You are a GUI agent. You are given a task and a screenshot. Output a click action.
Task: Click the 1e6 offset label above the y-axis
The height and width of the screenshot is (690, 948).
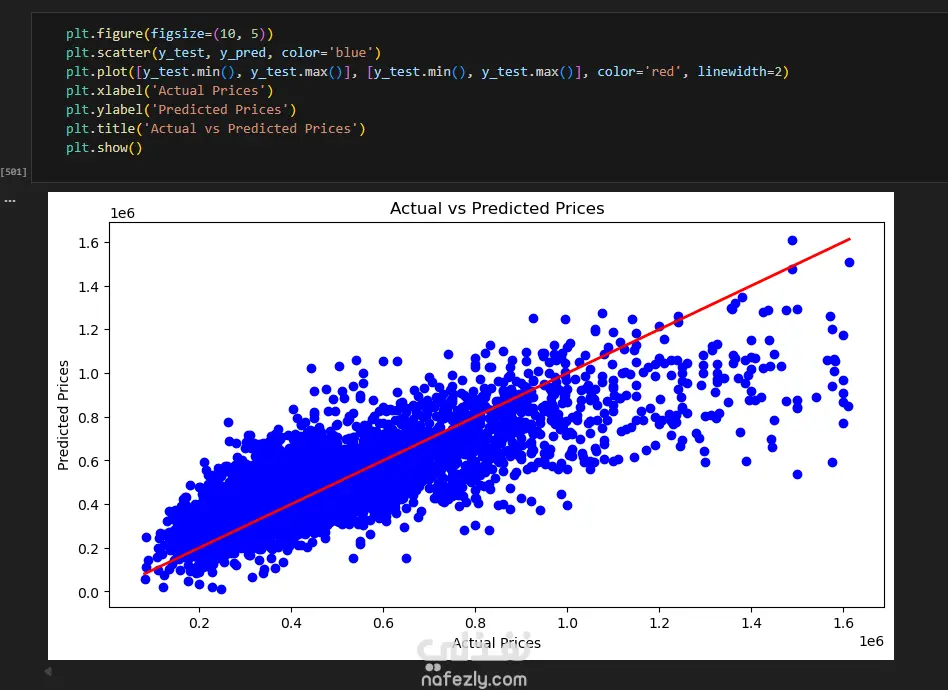click(122, 213)
